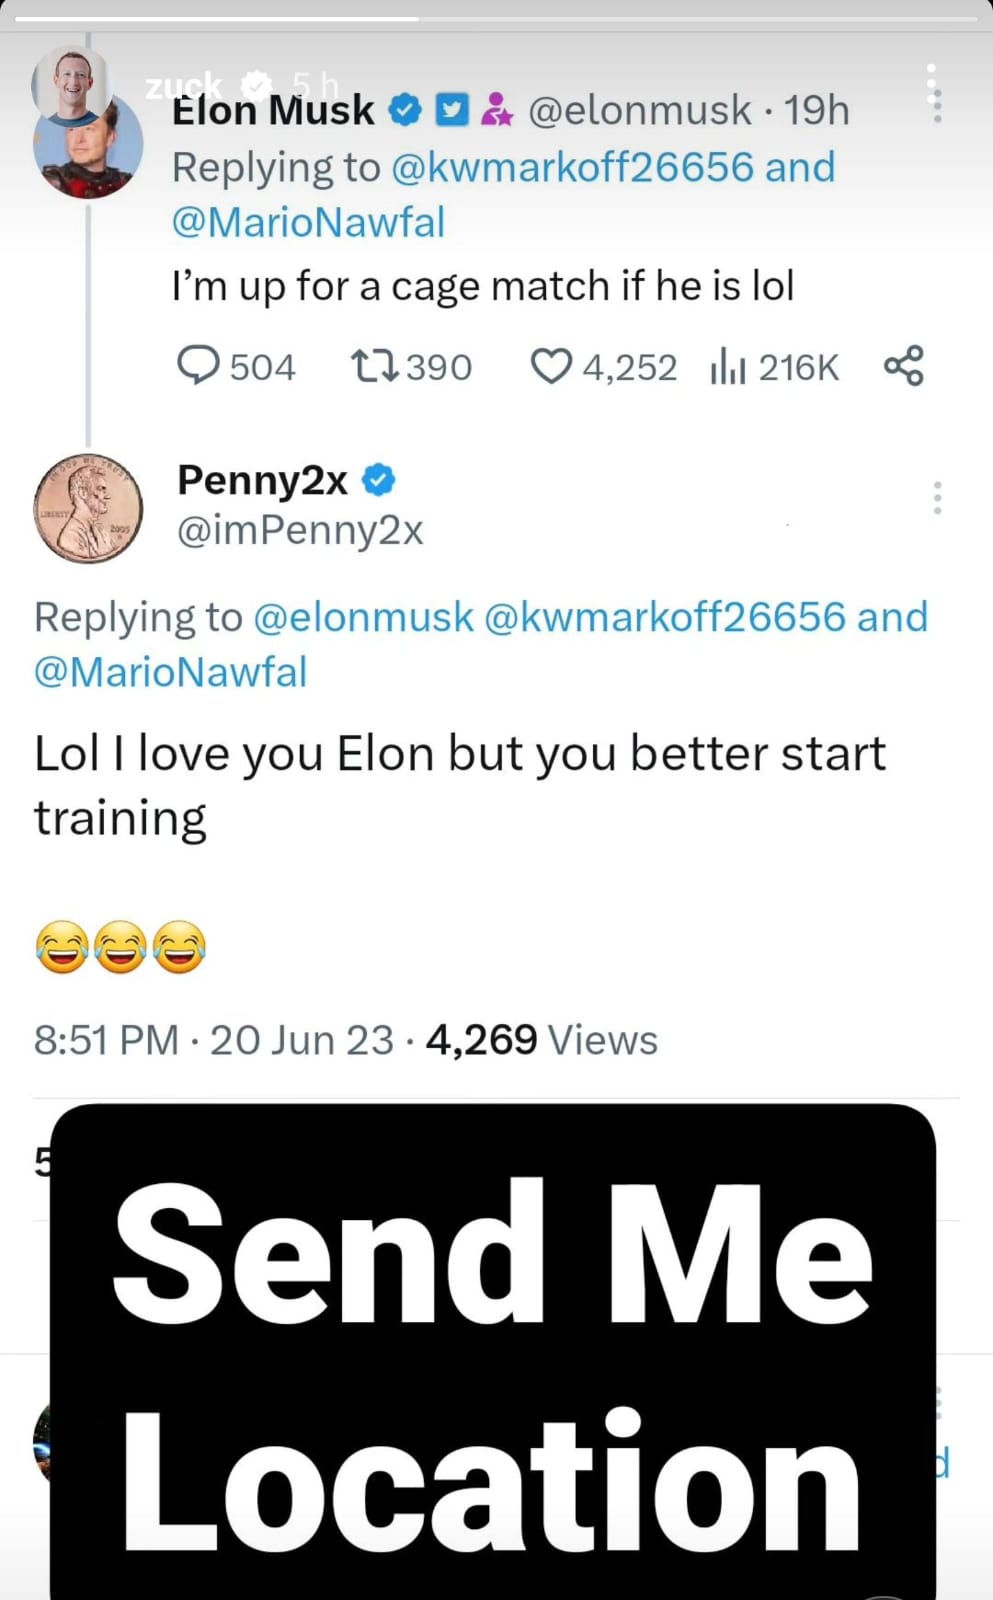Open @MarioNawfal mention in Penny2x's reply
Viewport: 993px width, 1600px height.
pyautogui.click(x=170, y=672)
